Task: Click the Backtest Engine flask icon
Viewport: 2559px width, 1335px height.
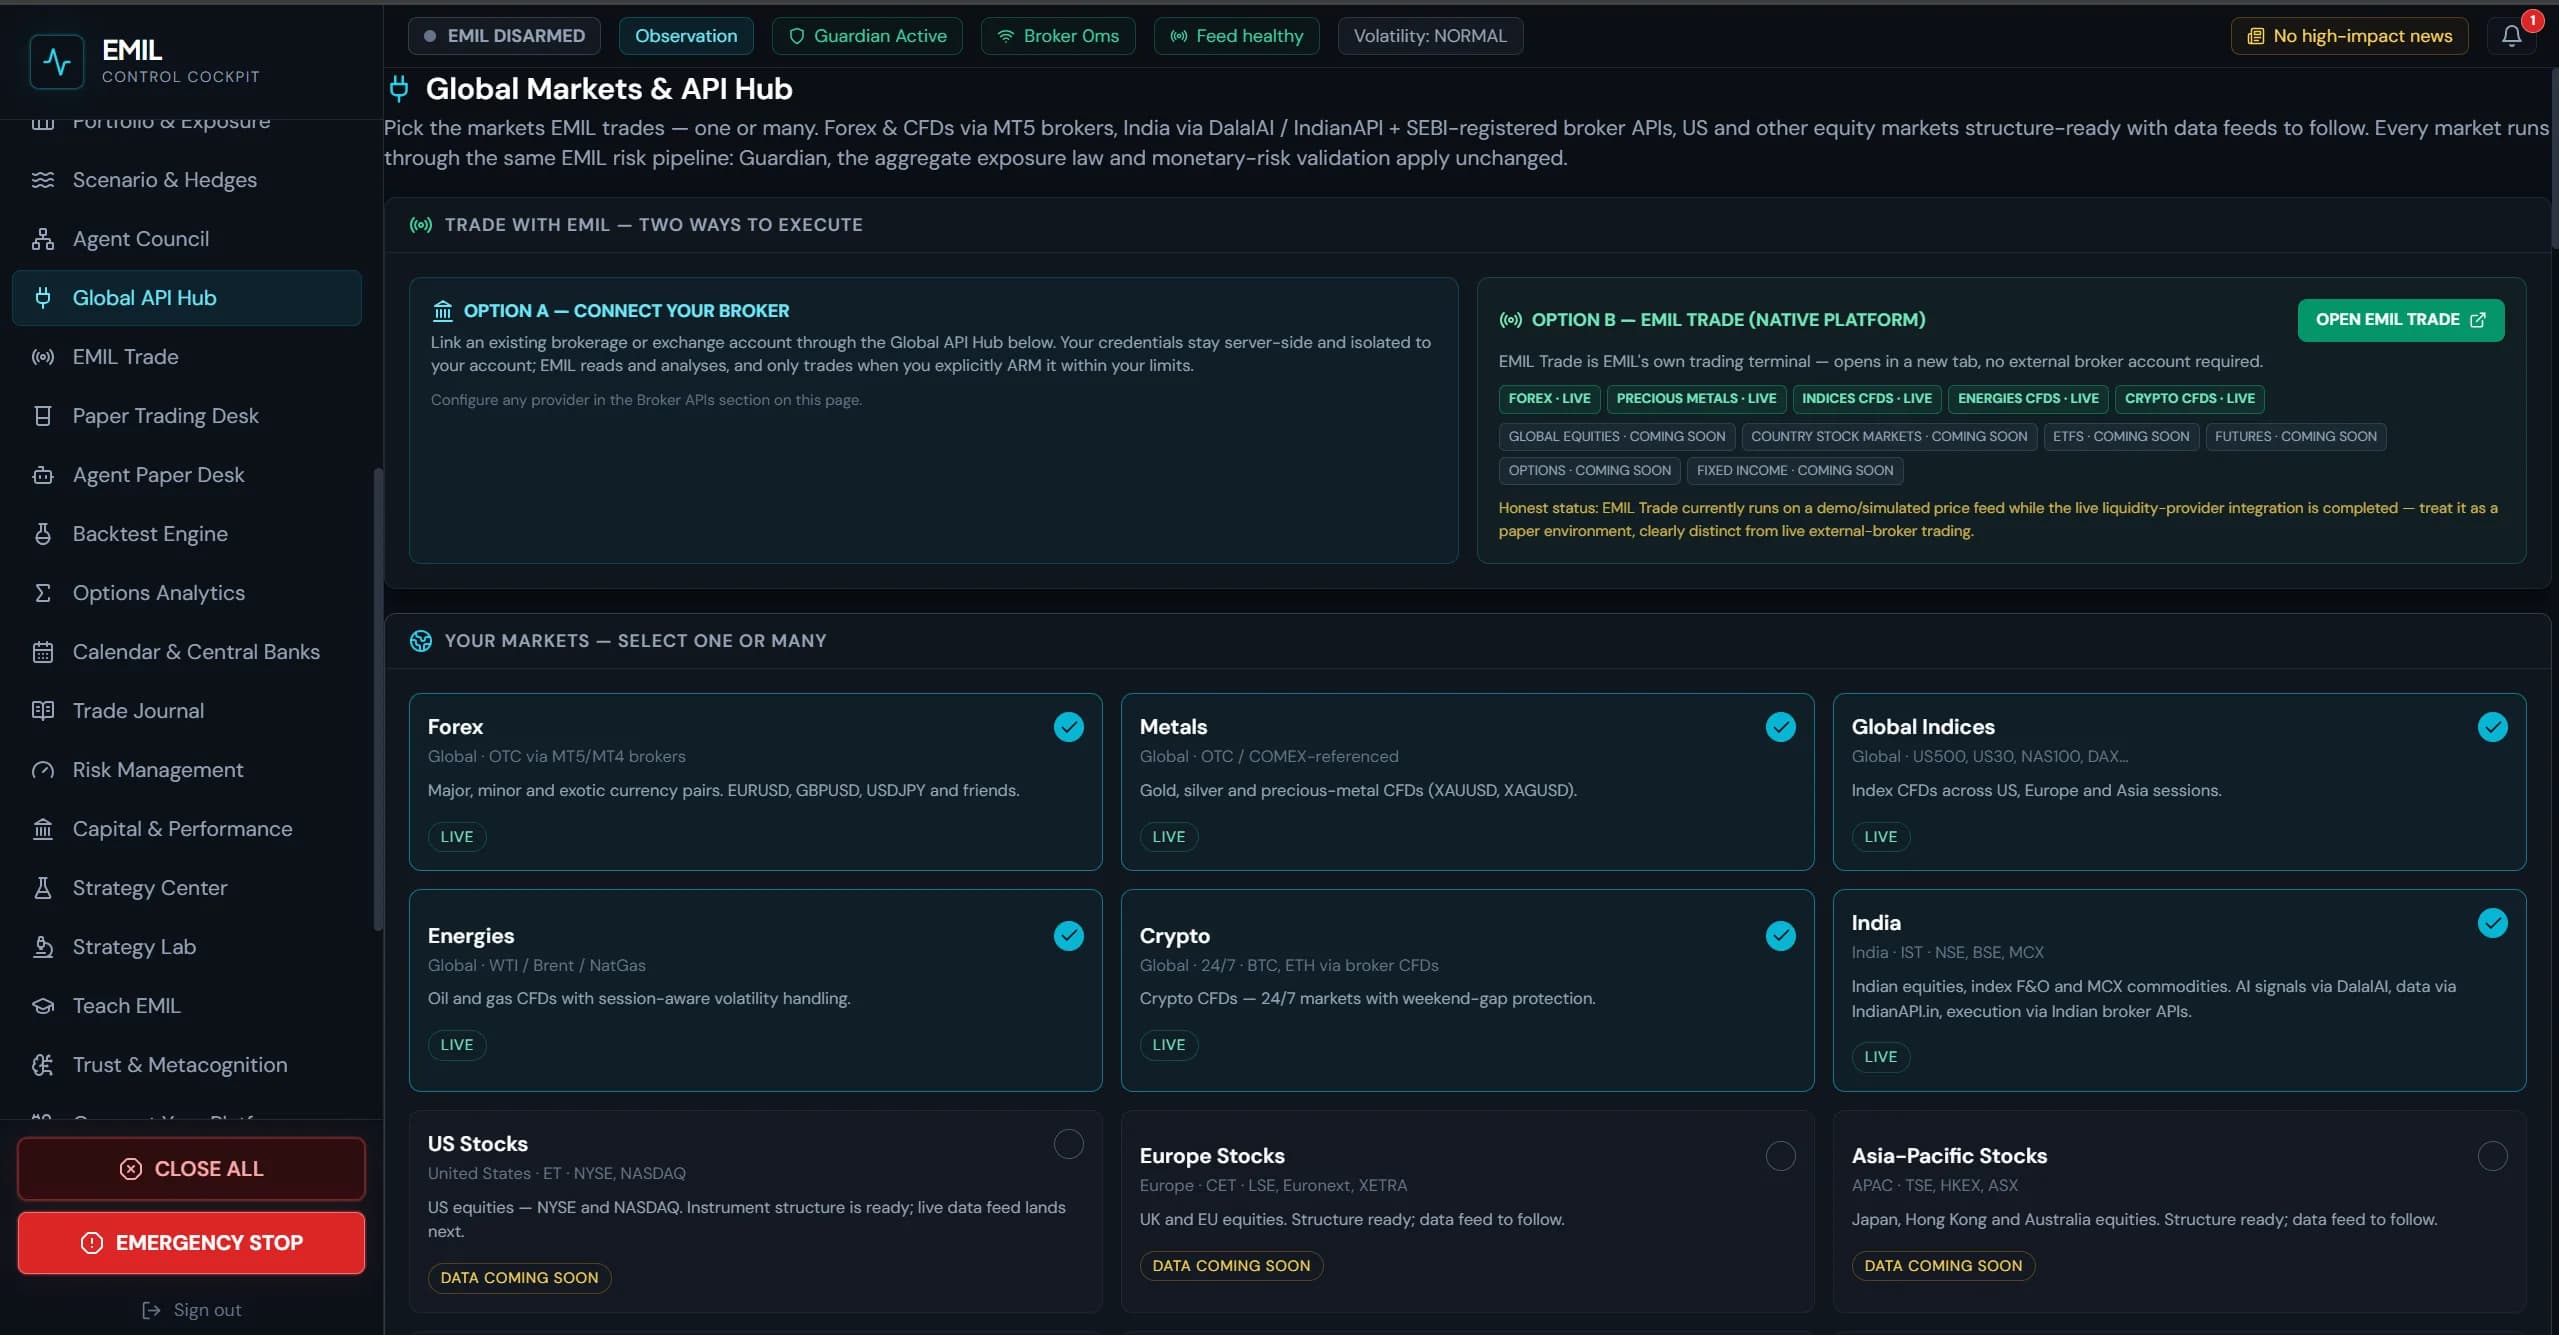Action: (42, 534)
